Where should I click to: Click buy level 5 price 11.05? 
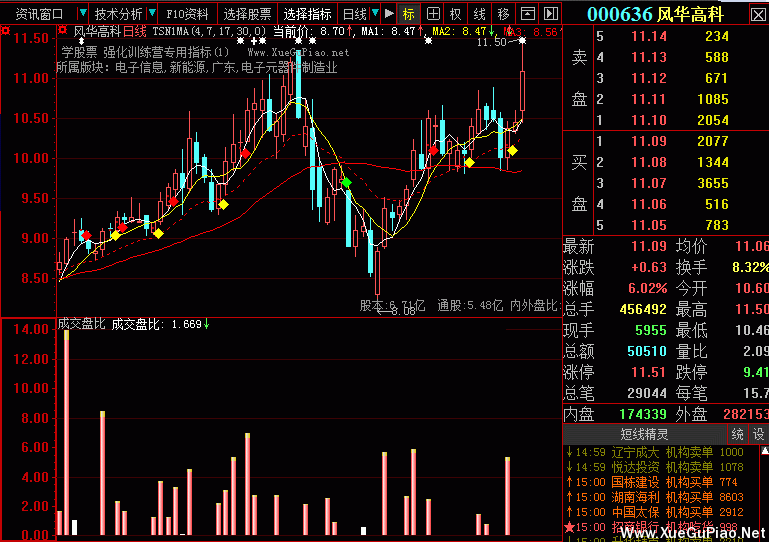649,225
